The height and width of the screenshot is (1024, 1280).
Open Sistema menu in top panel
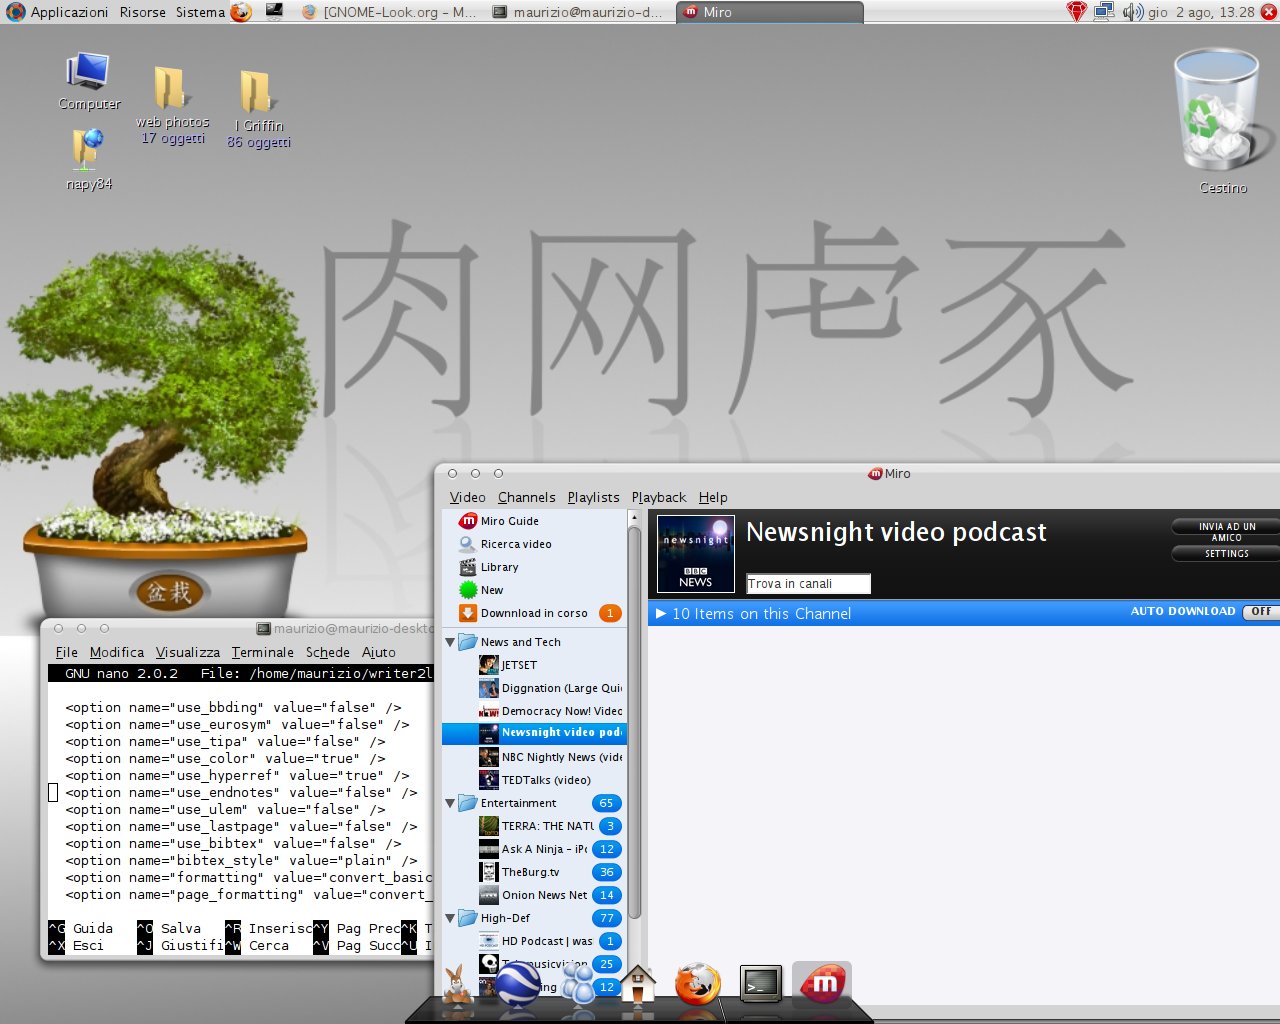point(200,12)
